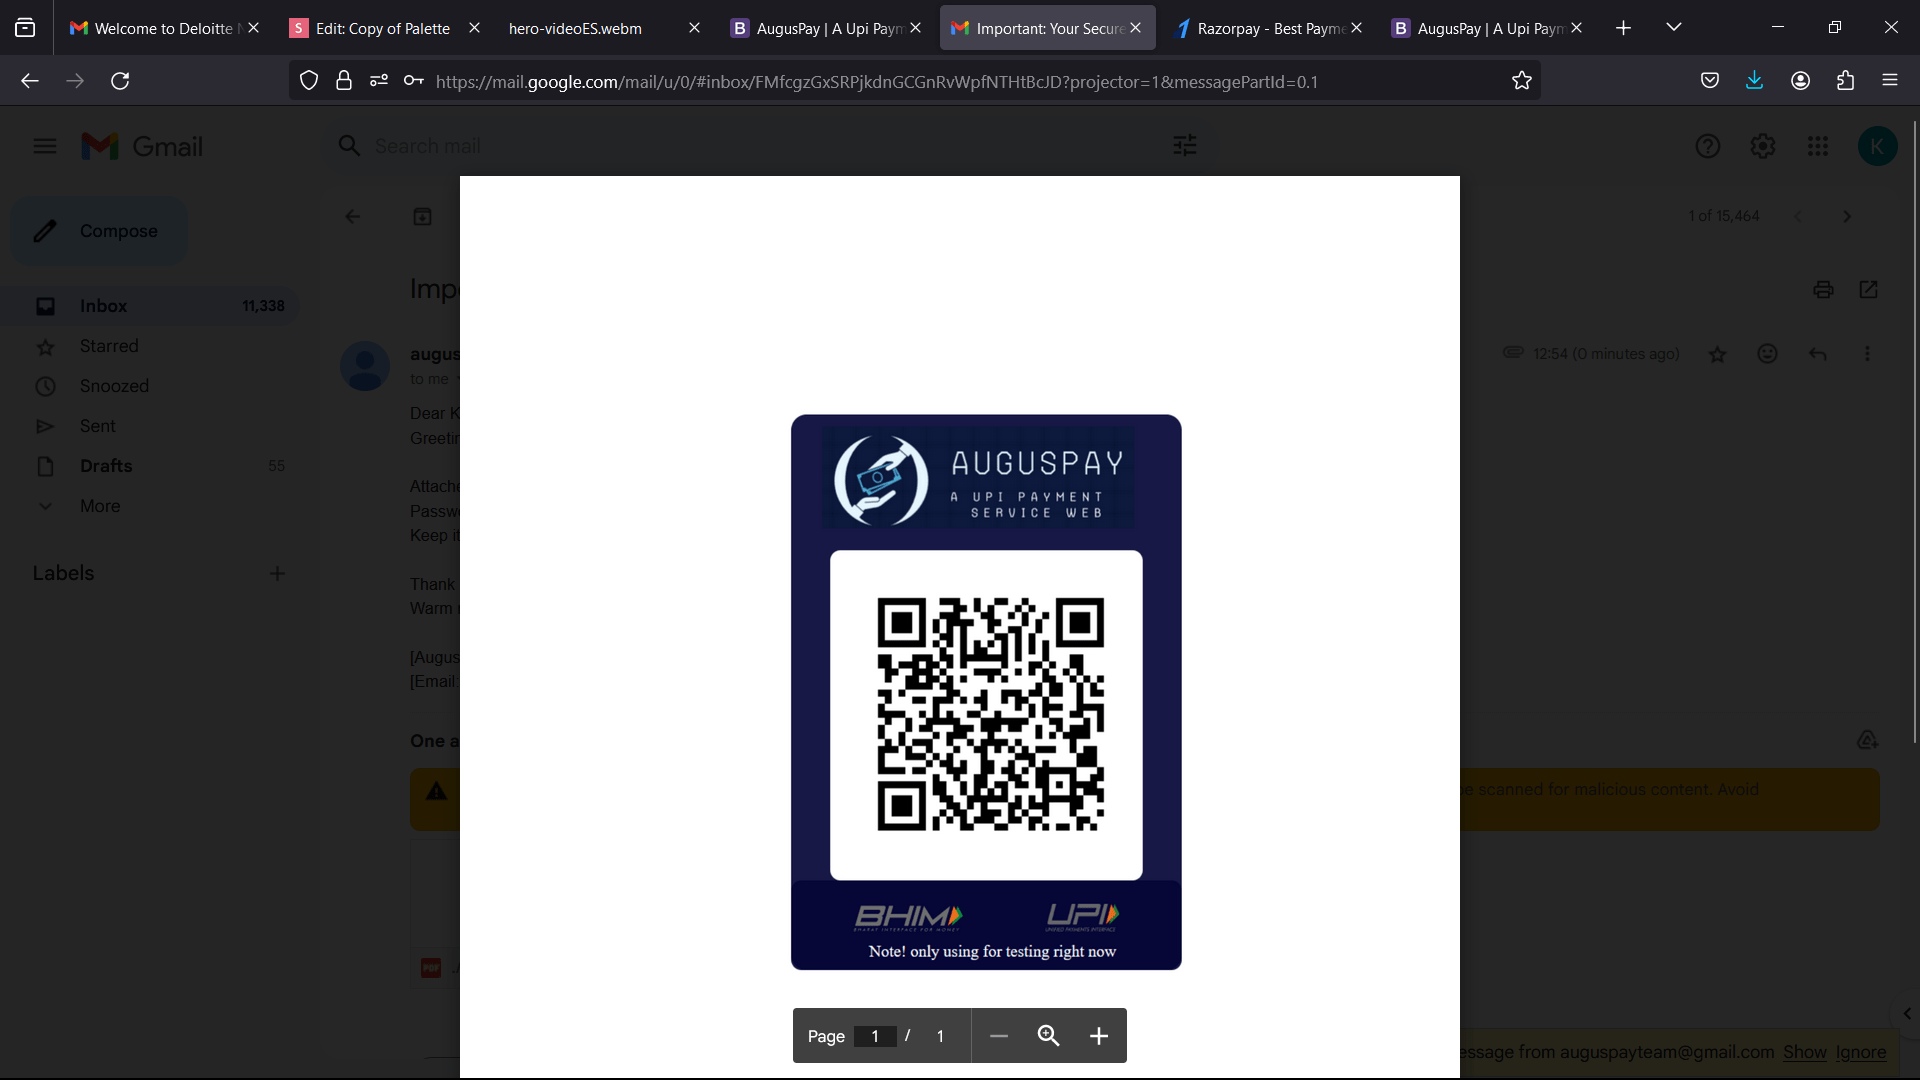1920x1080 pixels.
Task: Open message three-dot more options
Action: [x=1866, y=354]
